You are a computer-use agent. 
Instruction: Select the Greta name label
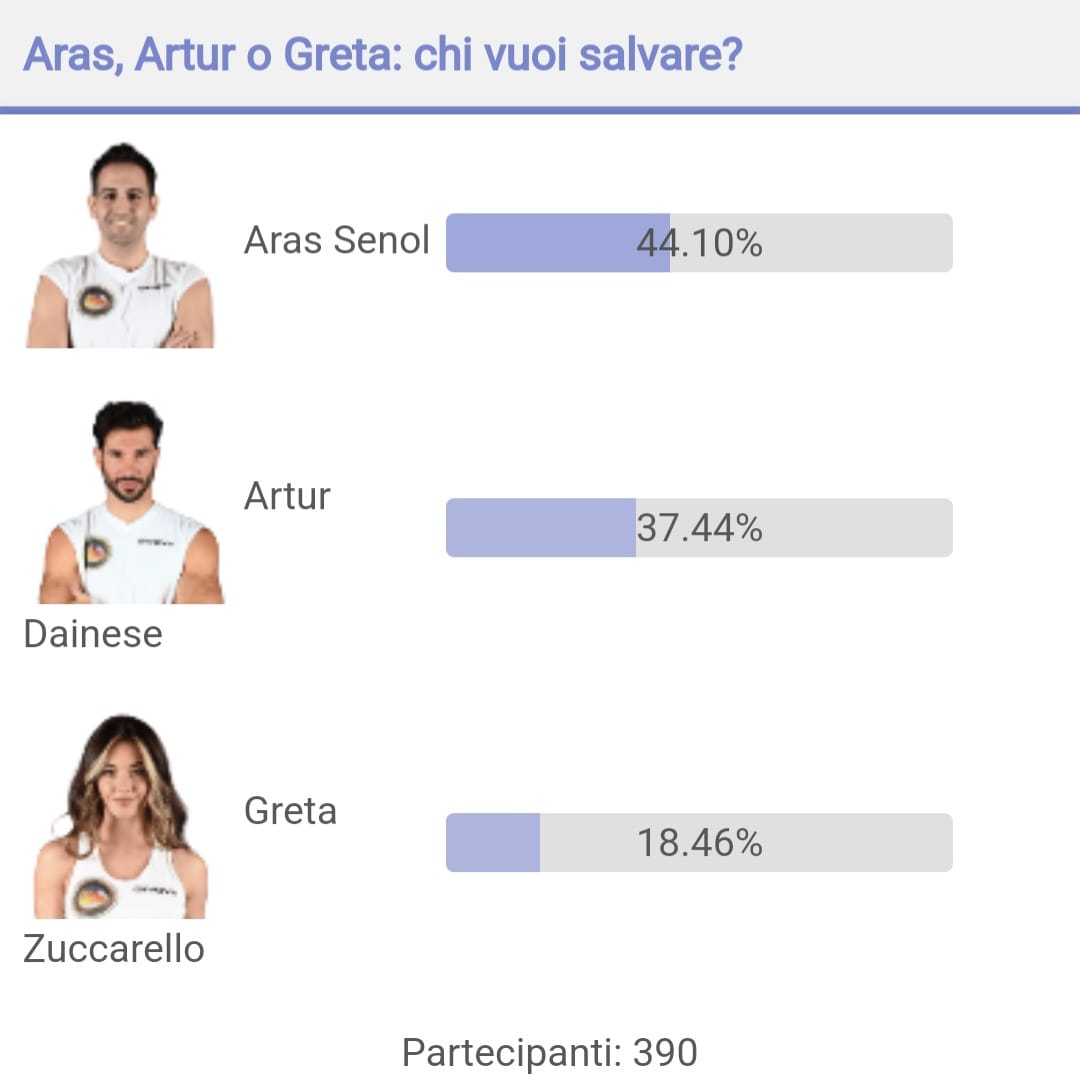(291, 811)
